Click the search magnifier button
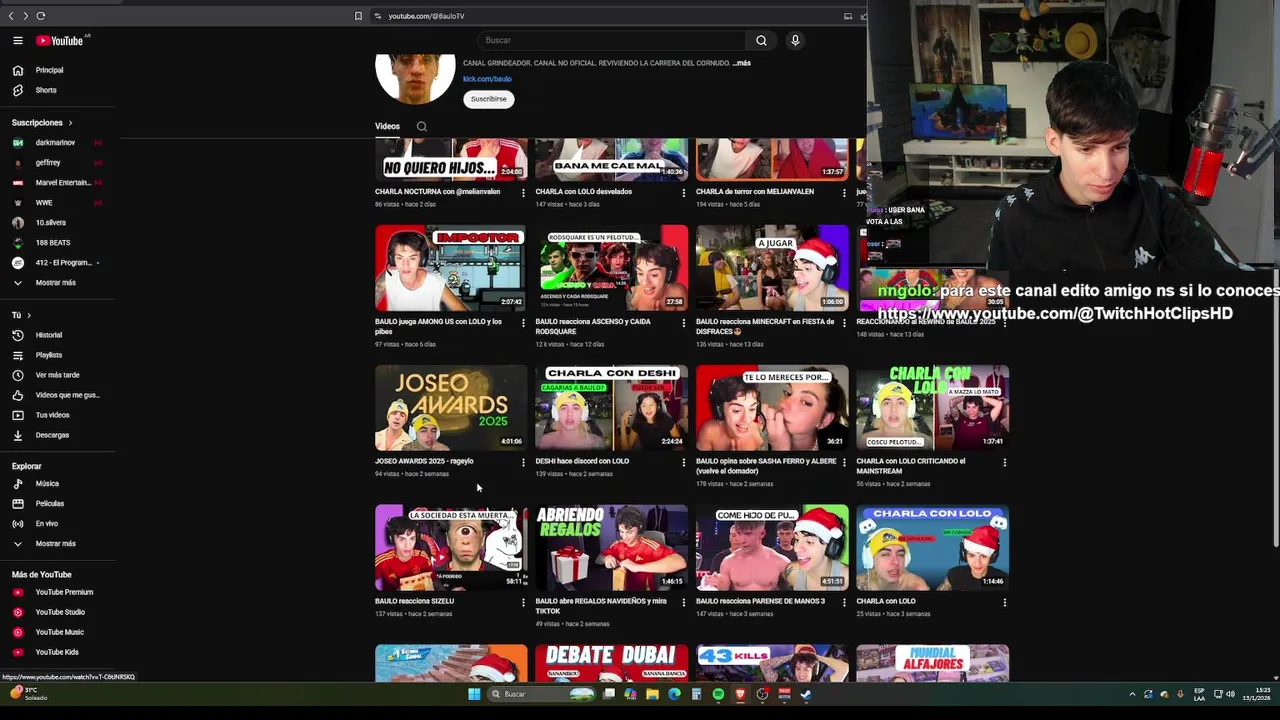 [761, 40]
